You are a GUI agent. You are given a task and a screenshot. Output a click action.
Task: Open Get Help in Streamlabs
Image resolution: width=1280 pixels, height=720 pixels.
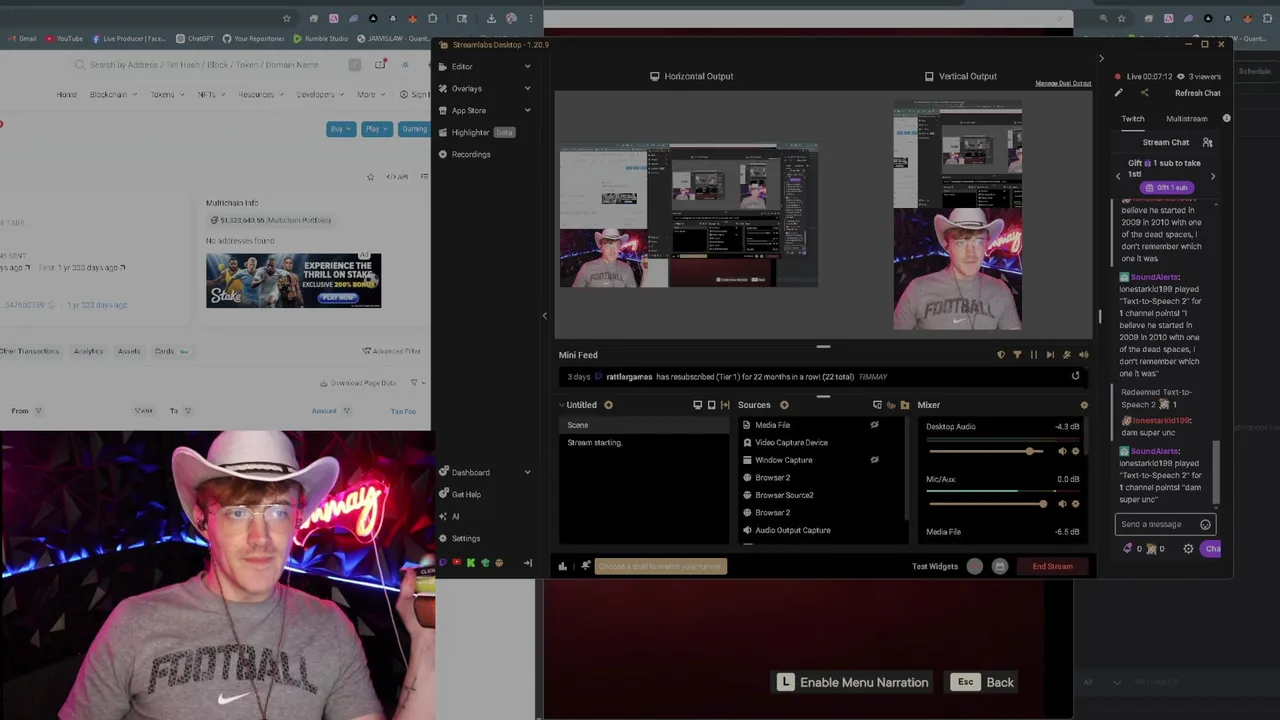(466, 494)
